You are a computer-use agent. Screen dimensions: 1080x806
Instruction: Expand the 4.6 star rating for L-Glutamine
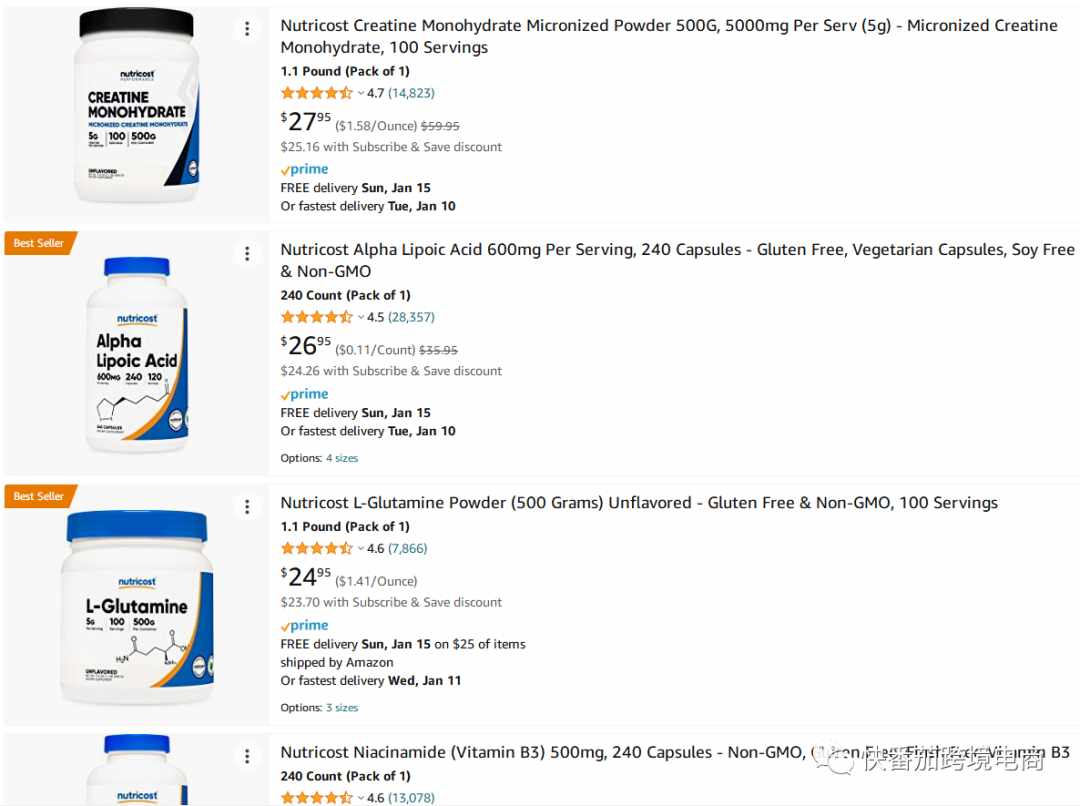pos(322,548)
